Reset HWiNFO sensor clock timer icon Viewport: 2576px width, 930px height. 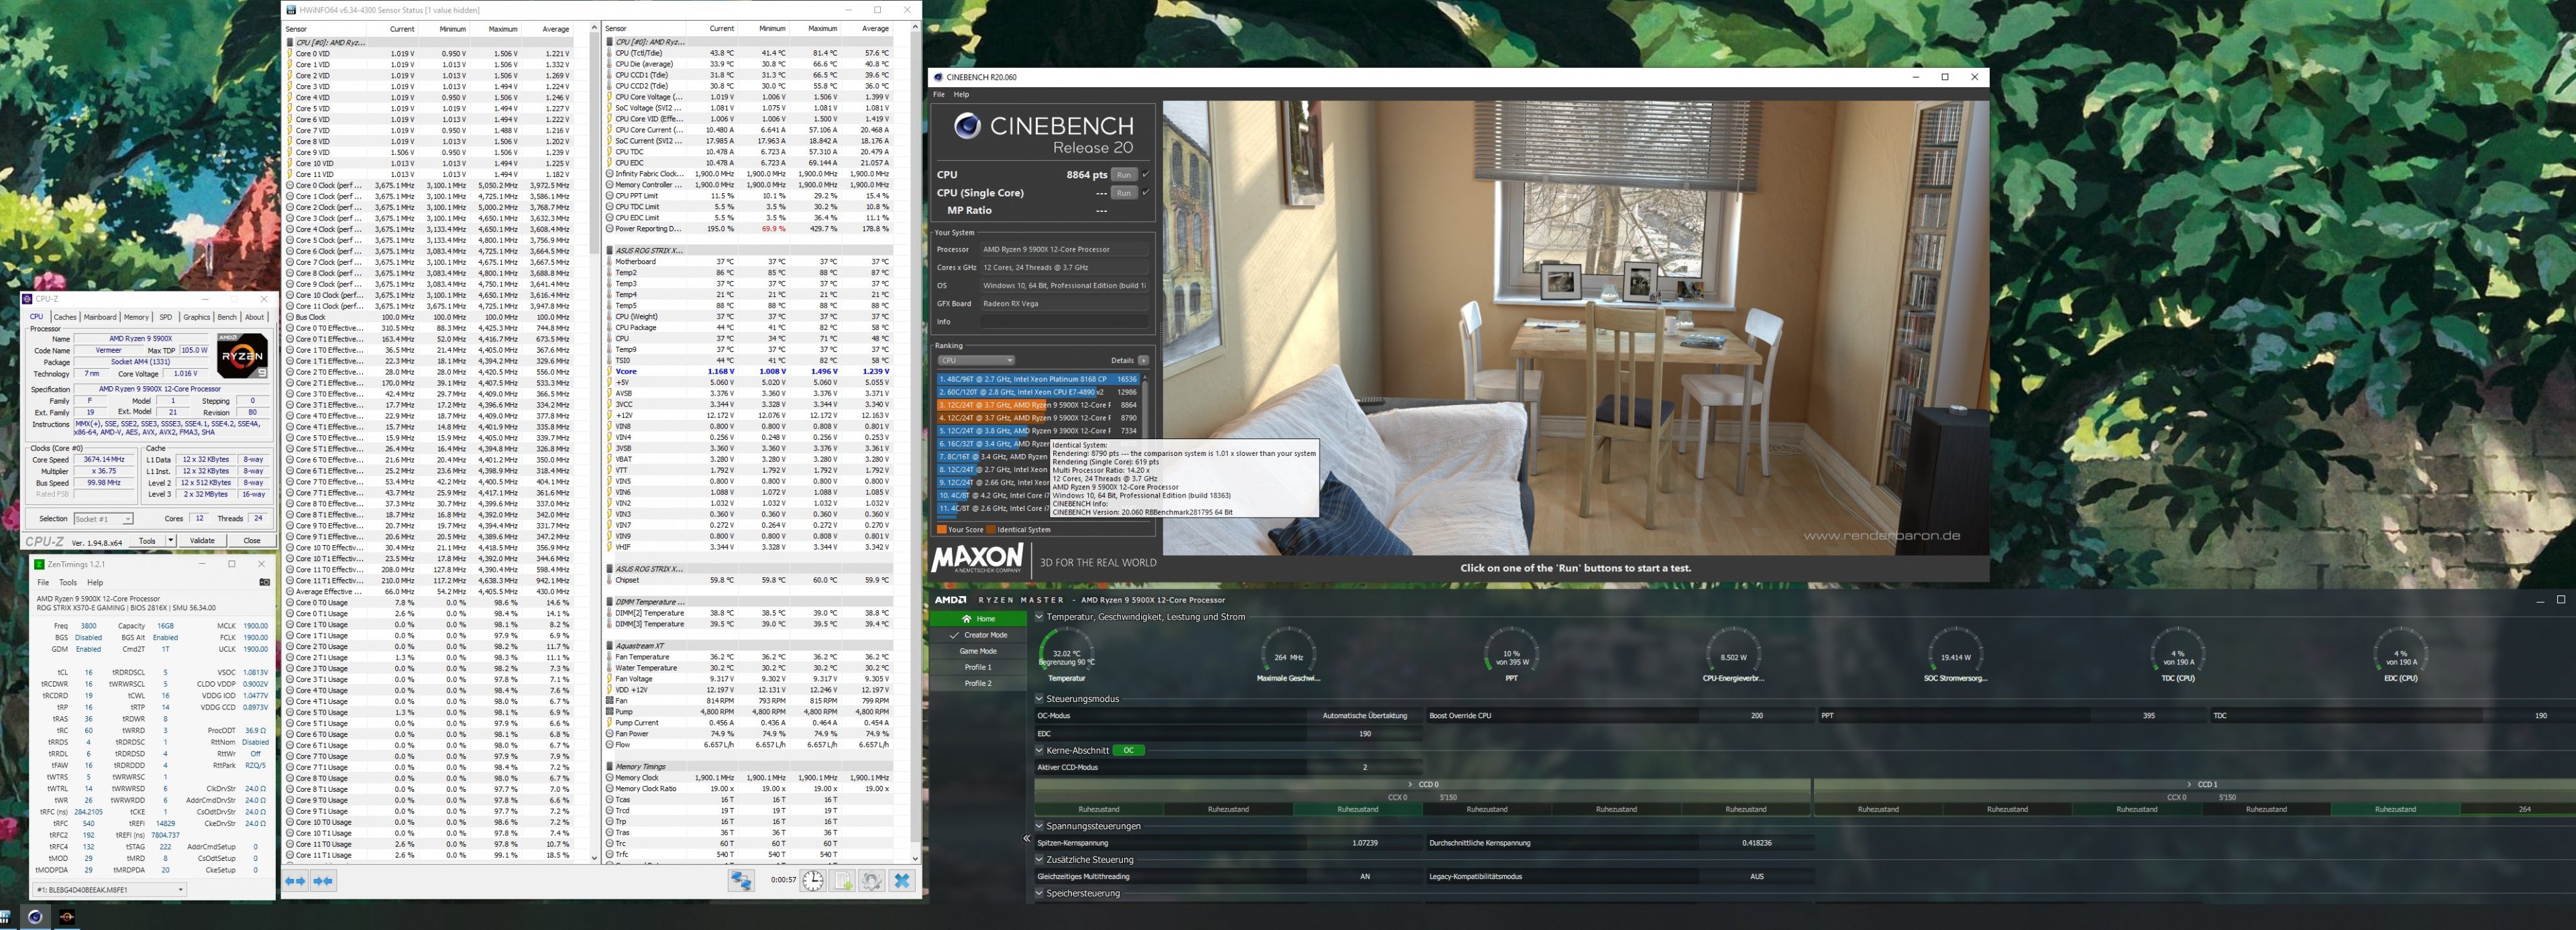click(x=813, y=880)
